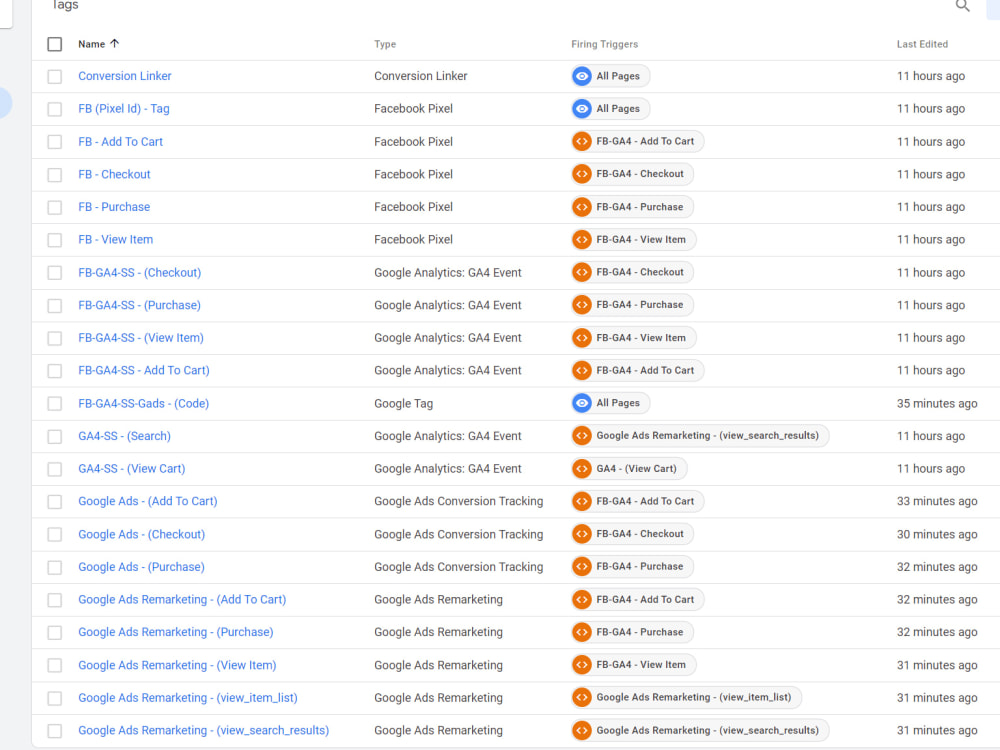
Task: Click the trigger icon in Google Ads - (Purchase) row
Action: [582, 566]
